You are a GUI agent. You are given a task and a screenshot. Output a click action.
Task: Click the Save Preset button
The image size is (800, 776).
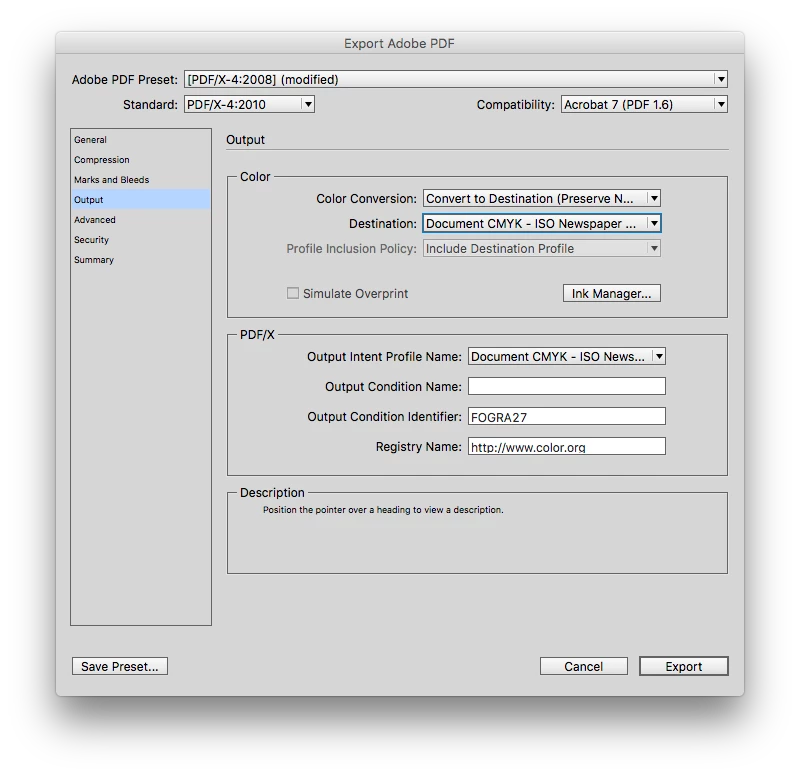tap(120, 666)
